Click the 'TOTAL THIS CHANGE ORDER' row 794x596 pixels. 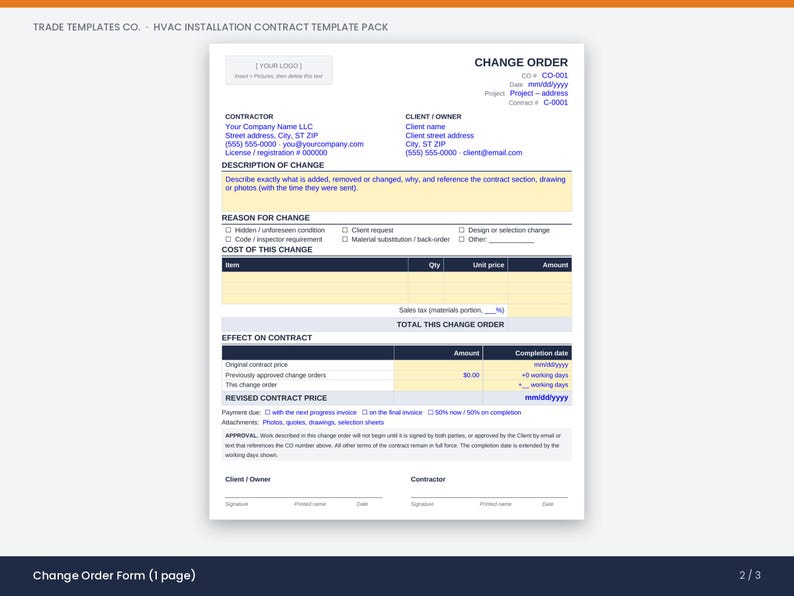396,324
